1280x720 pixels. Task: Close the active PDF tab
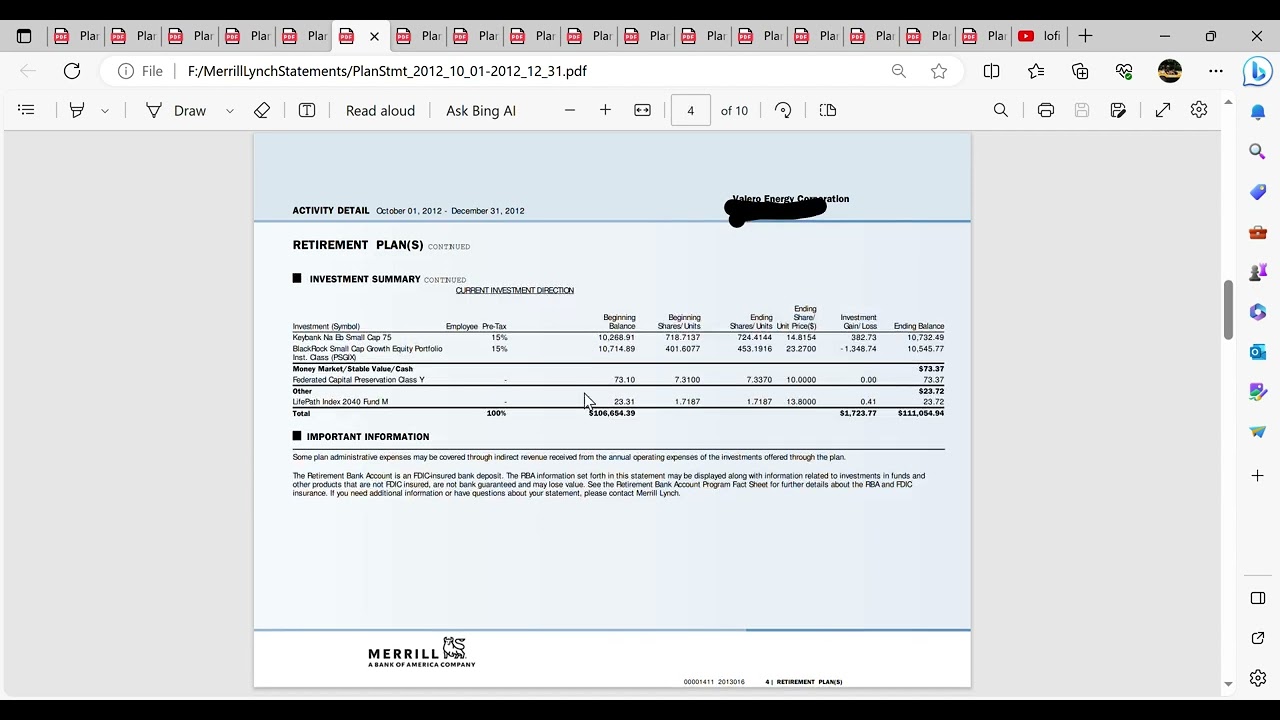tap(374, 36)
